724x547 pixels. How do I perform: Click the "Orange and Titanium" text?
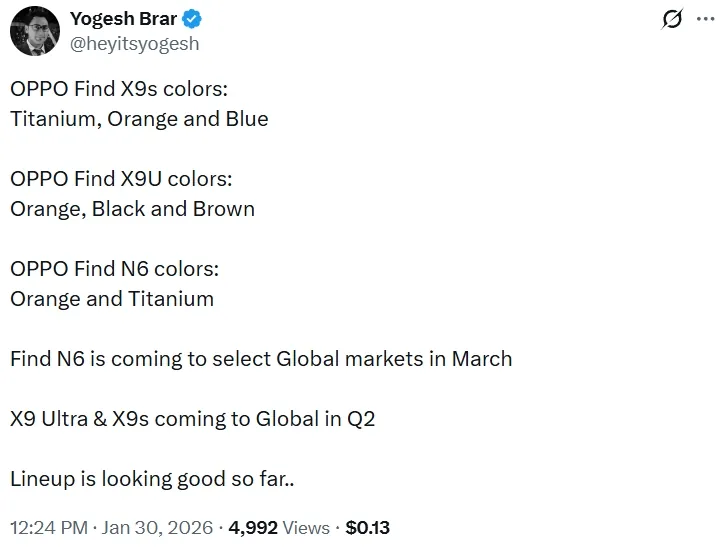[x=112, y=299]
